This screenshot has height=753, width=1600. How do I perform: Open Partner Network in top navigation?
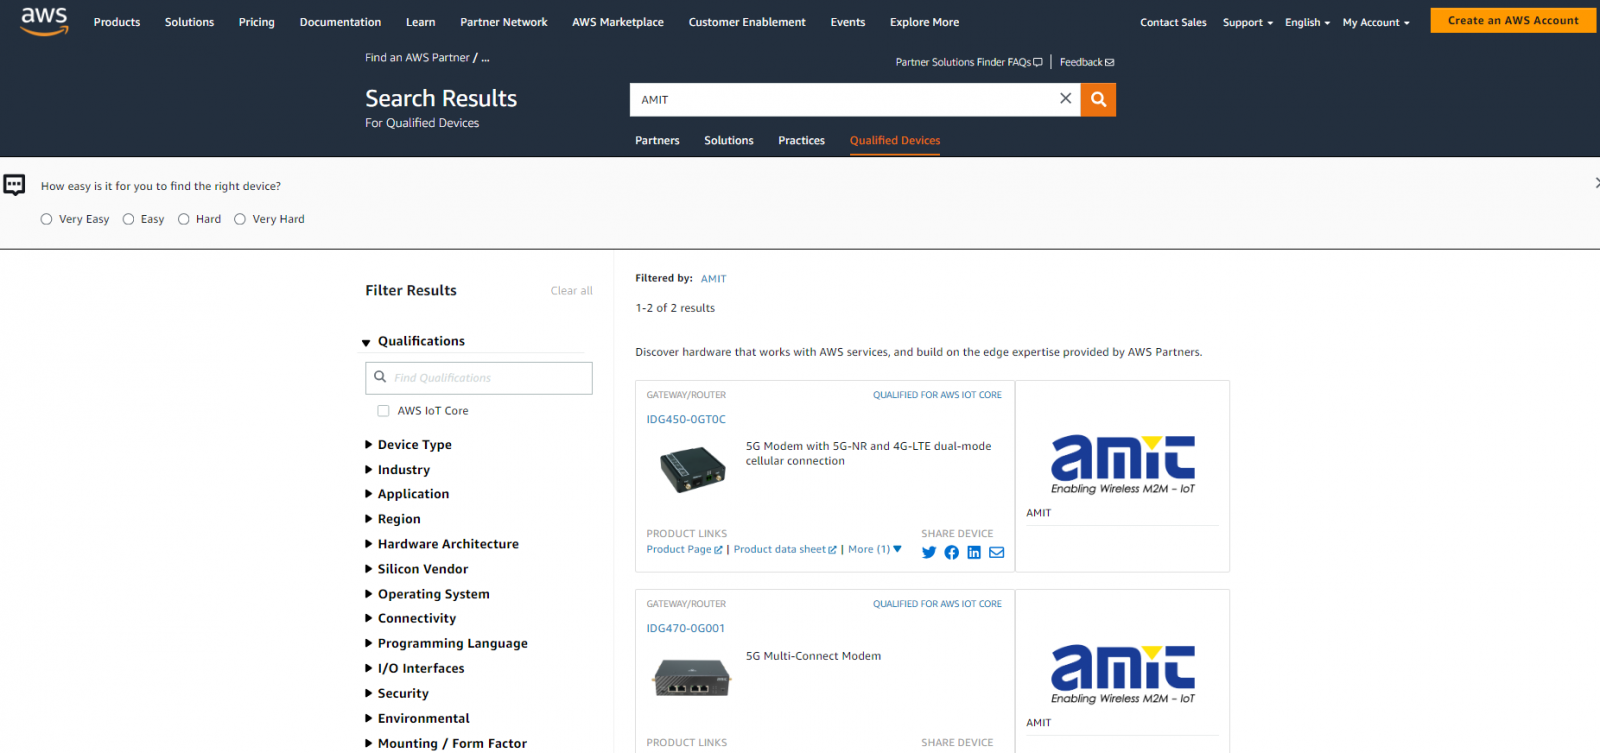point(504,22)
